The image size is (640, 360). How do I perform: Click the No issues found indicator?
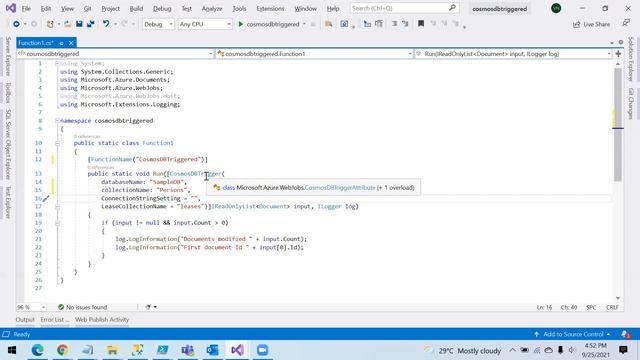pyautogui.click(x=82, y=307)
